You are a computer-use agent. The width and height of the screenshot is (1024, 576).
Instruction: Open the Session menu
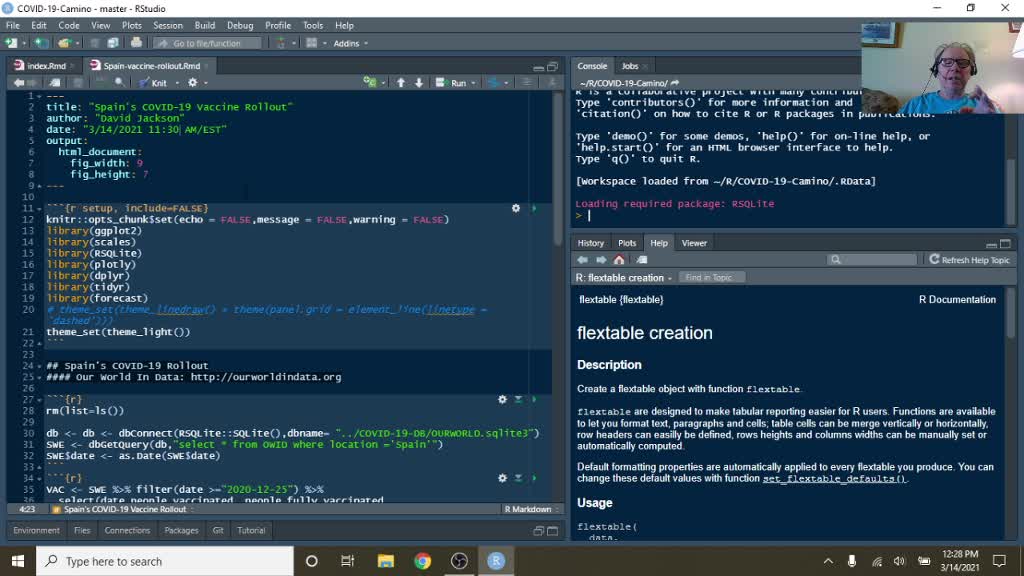(x=168, y=25)
